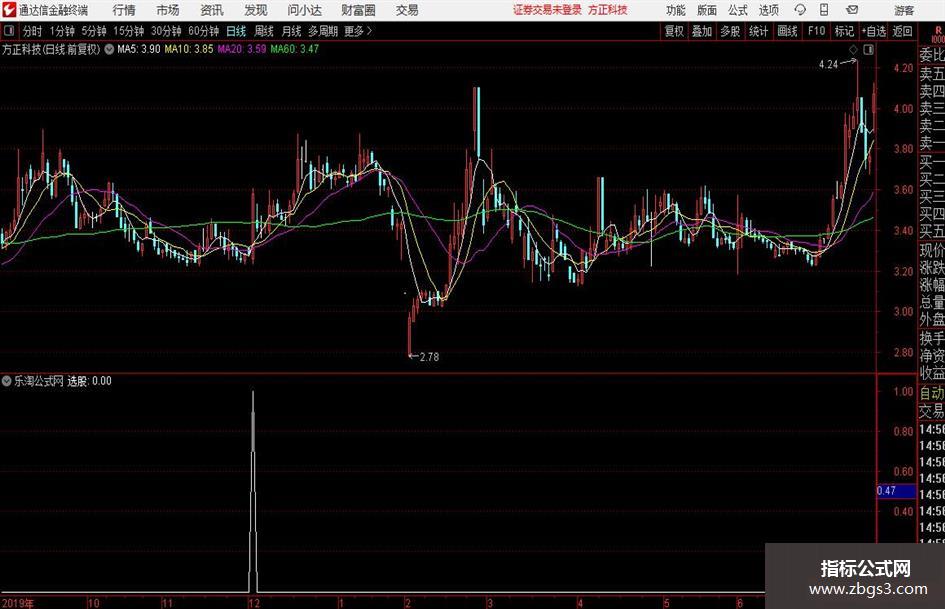Open the 发现 menu
Viewport: 945px width, 609px height.
[x=256, y=10]
